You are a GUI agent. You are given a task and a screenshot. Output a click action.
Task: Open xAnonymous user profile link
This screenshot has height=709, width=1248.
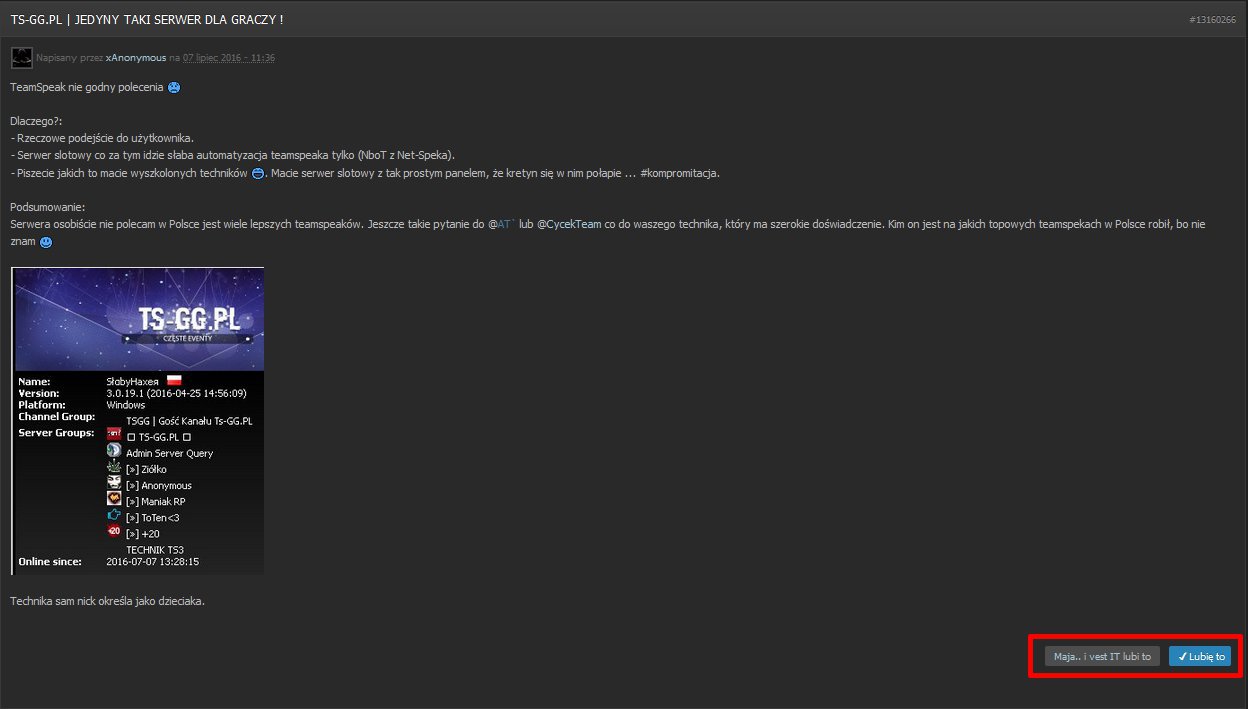pos(136,58)
